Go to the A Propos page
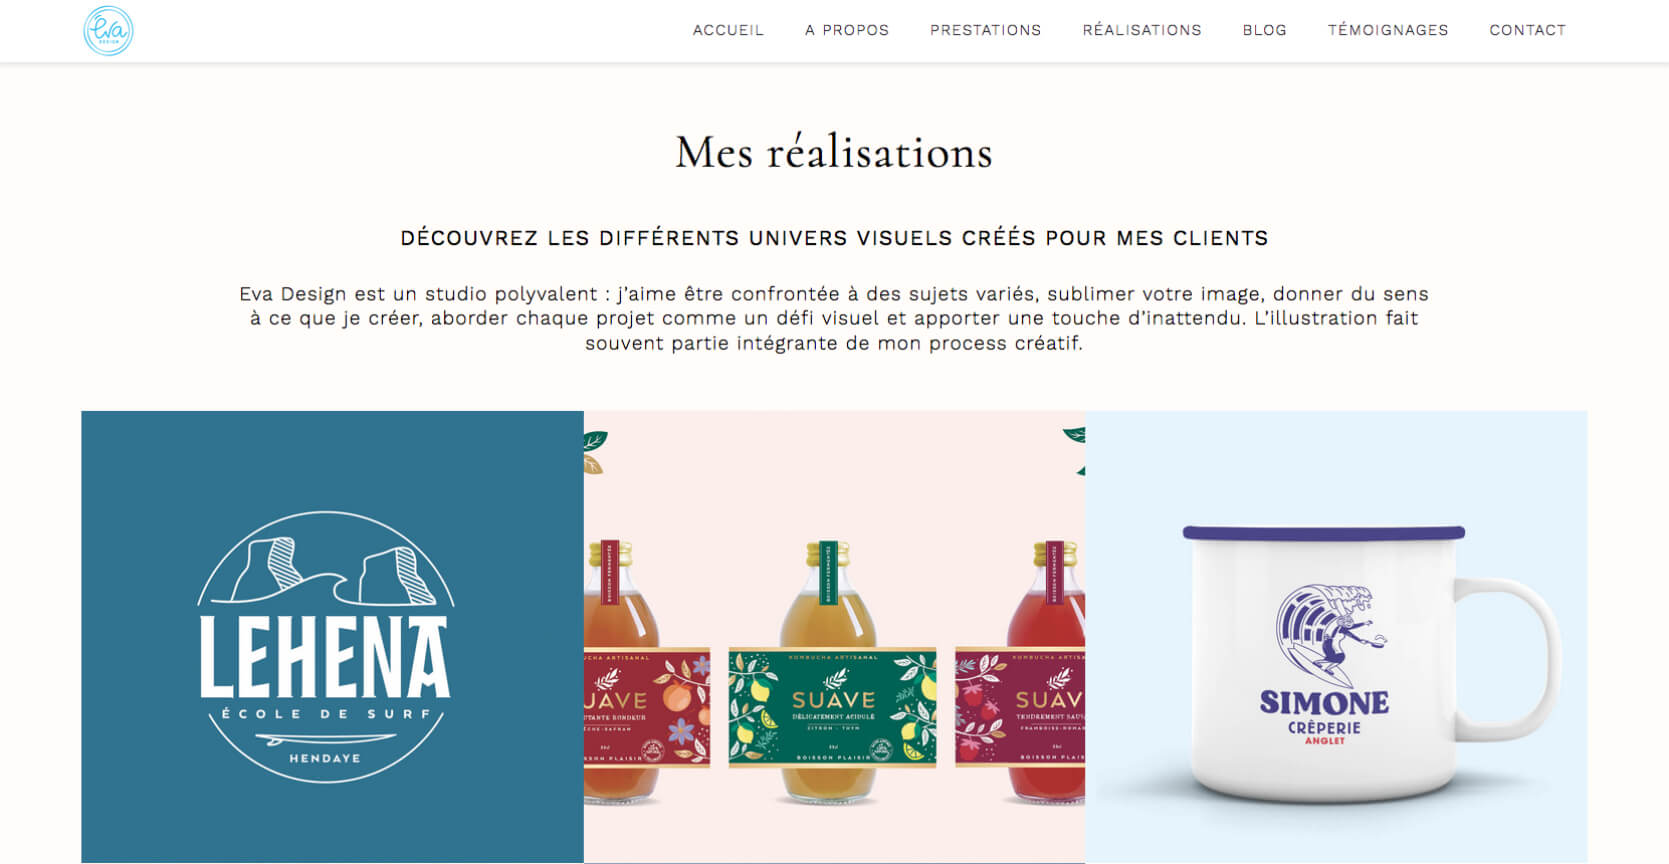The width and height of the screenshot is (1669, 864). (847, 30)
